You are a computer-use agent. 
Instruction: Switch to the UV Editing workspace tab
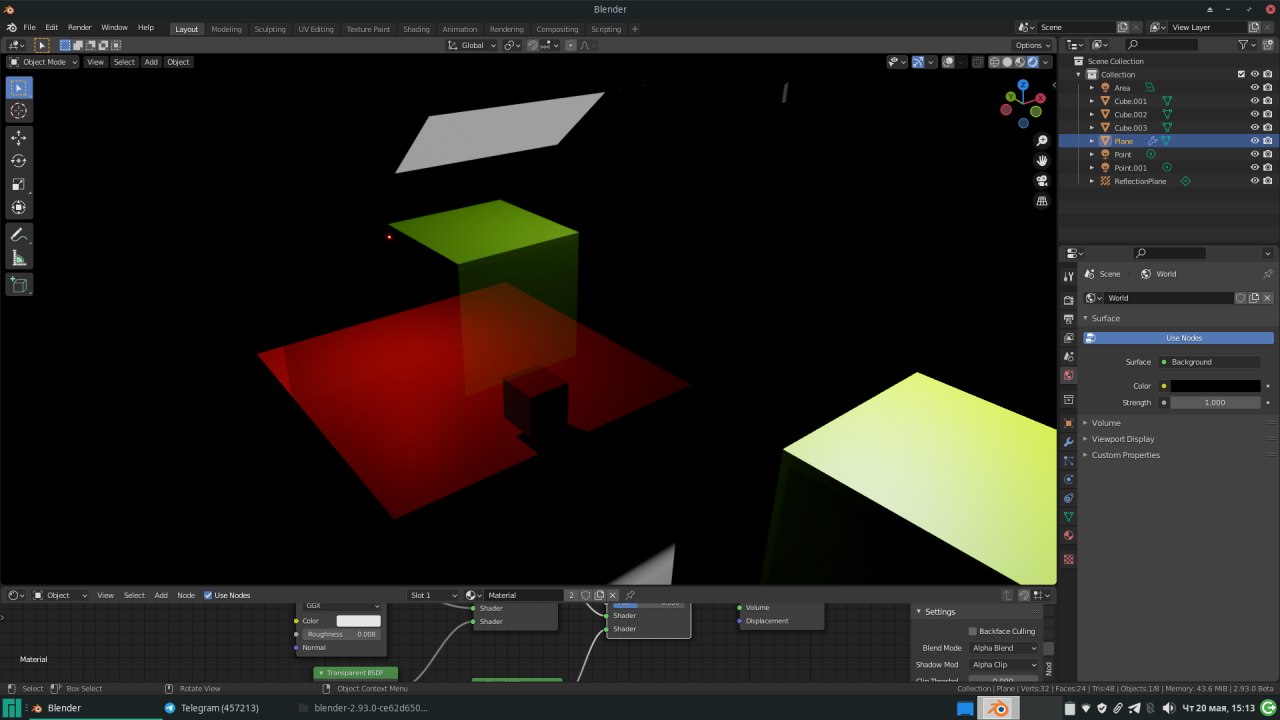click(x=316, y=29)
